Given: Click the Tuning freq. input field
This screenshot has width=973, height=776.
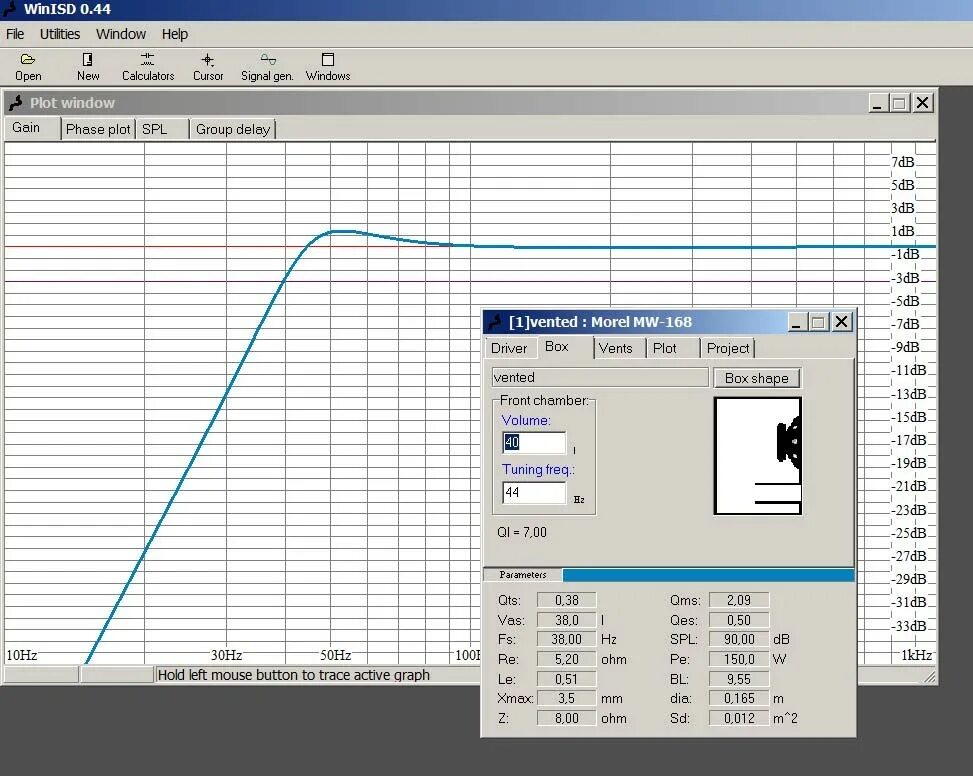Looking at the screenshot, I should click(x=534, y=493).
